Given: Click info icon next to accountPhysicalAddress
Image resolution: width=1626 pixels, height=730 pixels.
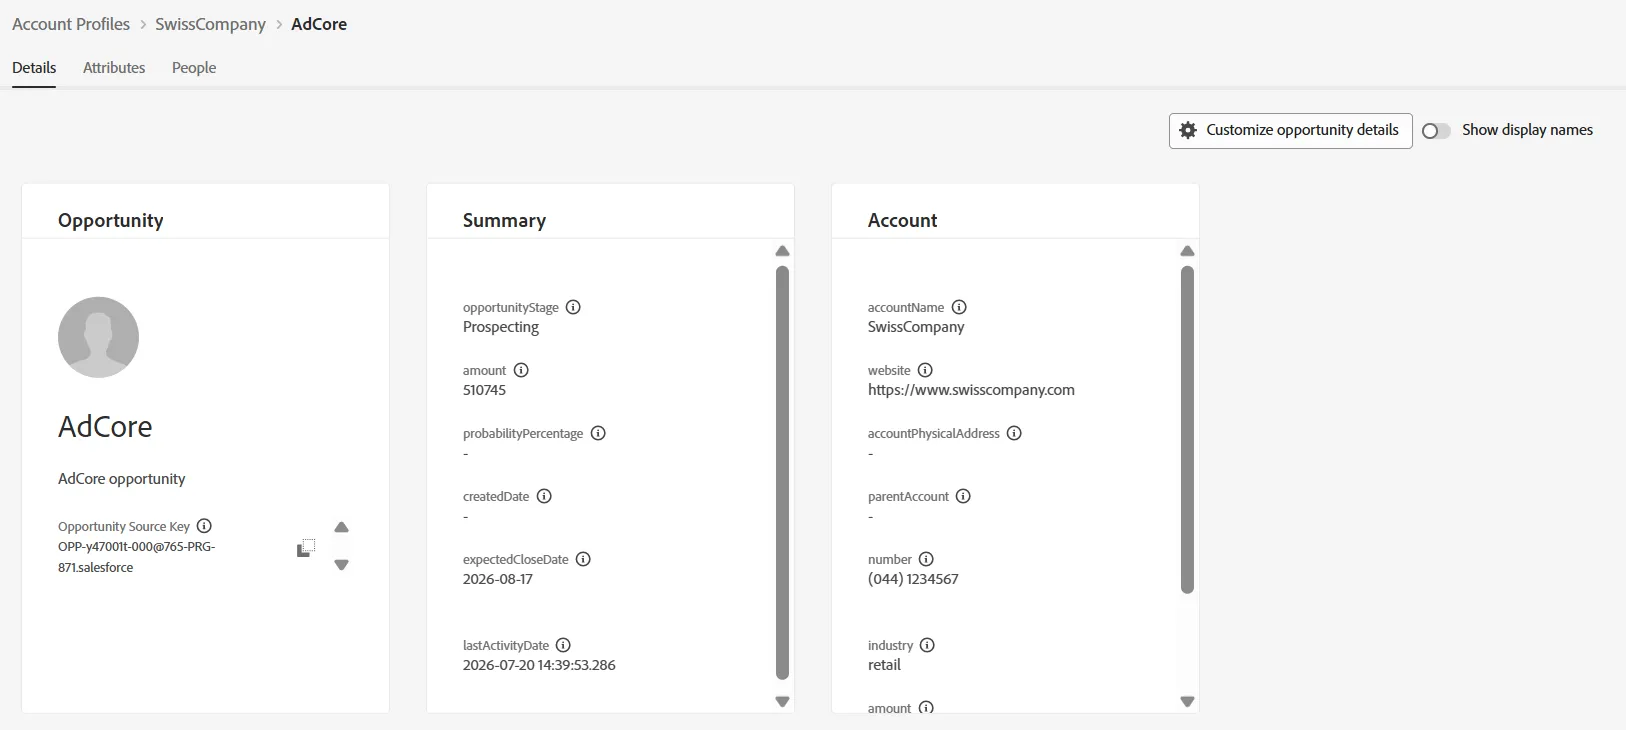Looking at the screenshot, I should tap(1014, 433).
